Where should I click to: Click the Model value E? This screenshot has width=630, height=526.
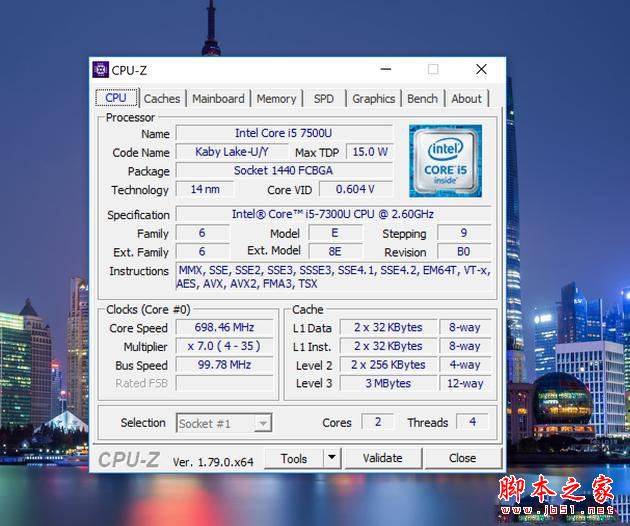pyautogui.click(x=335, y=233)
